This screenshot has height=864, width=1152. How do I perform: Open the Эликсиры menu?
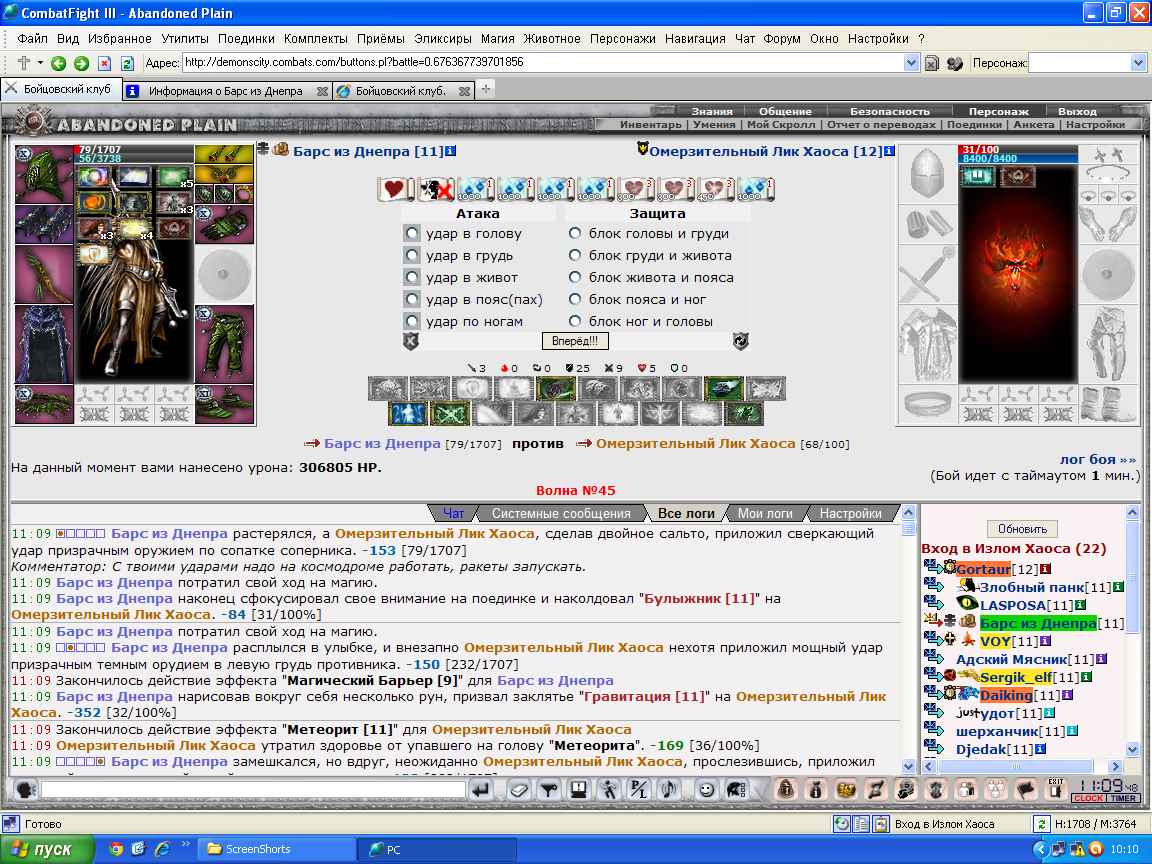tap(442, 39)
